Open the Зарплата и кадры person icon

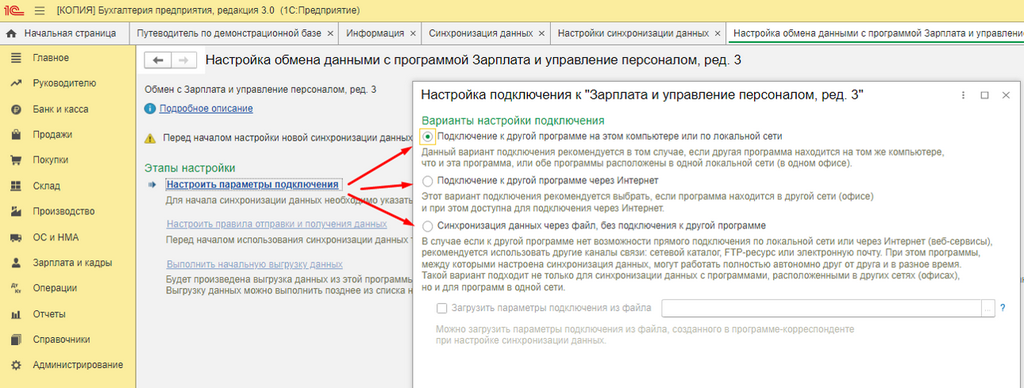click(16, 263)
